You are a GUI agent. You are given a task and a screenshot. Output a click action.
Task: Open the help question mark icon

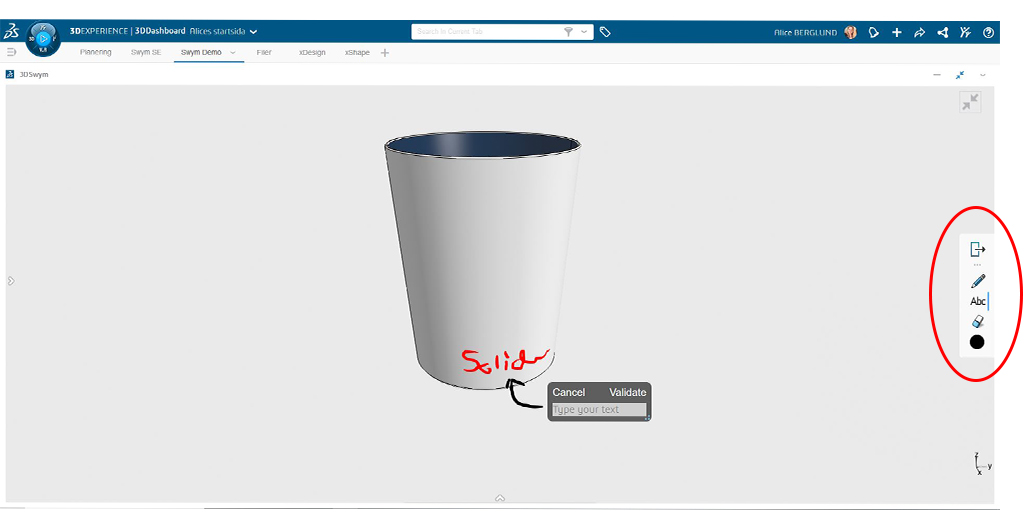(x=988, y=32)
